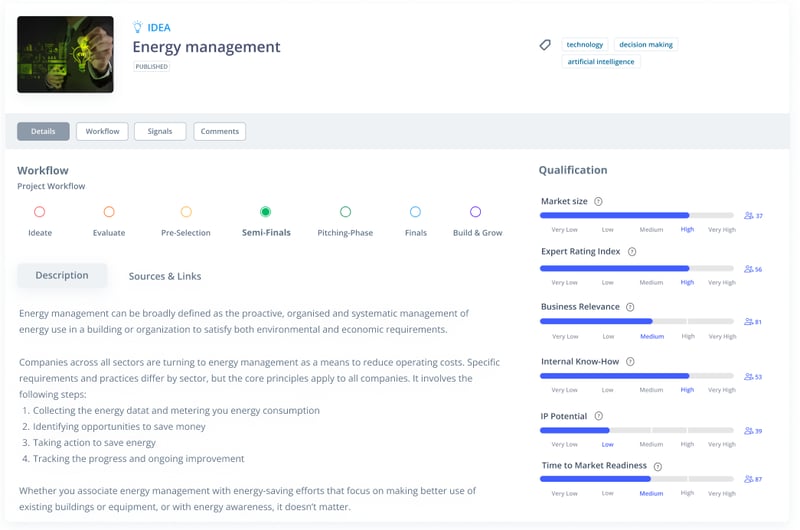This screenshot has width=800, height=530.
Task: Click the decision making tag
Action: click(x=646, y=45)
